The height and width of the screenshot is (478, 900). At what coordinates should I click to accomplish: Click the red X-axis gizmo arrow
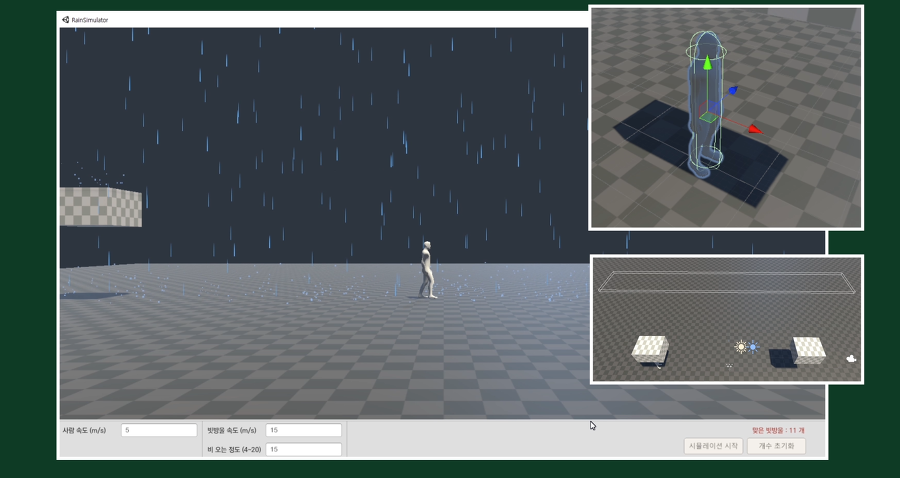(x=754, y=128)
